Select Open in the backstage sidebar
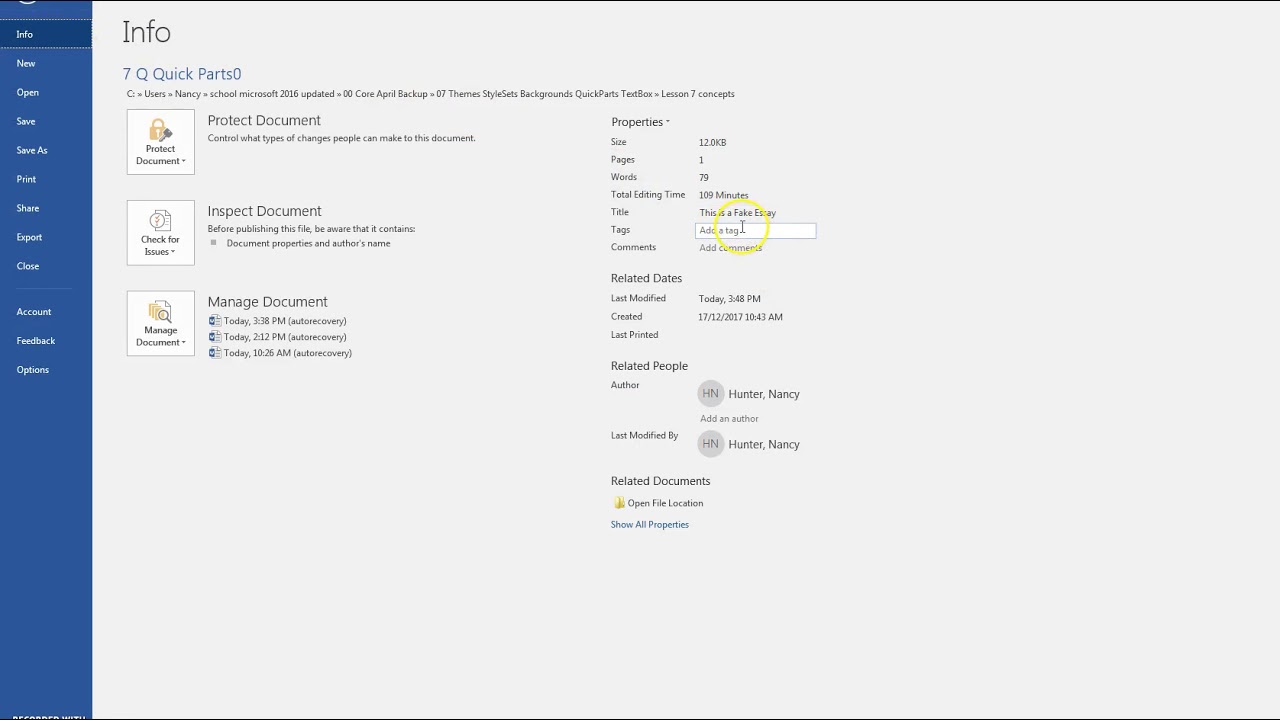This screenshot has height=720, width=1280. click(46, 92)
